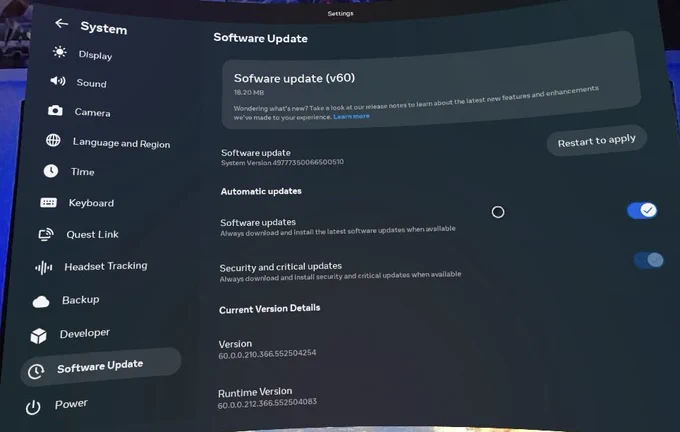Open Keyboard settings

91,203
